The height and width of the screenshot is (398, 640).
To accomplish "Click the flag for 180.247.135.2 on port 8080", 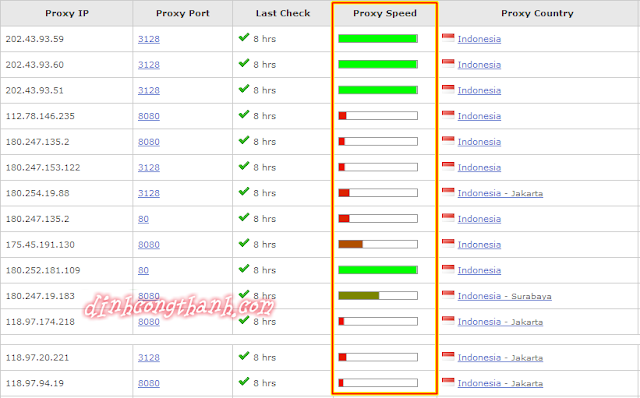I will click(448, 140).
